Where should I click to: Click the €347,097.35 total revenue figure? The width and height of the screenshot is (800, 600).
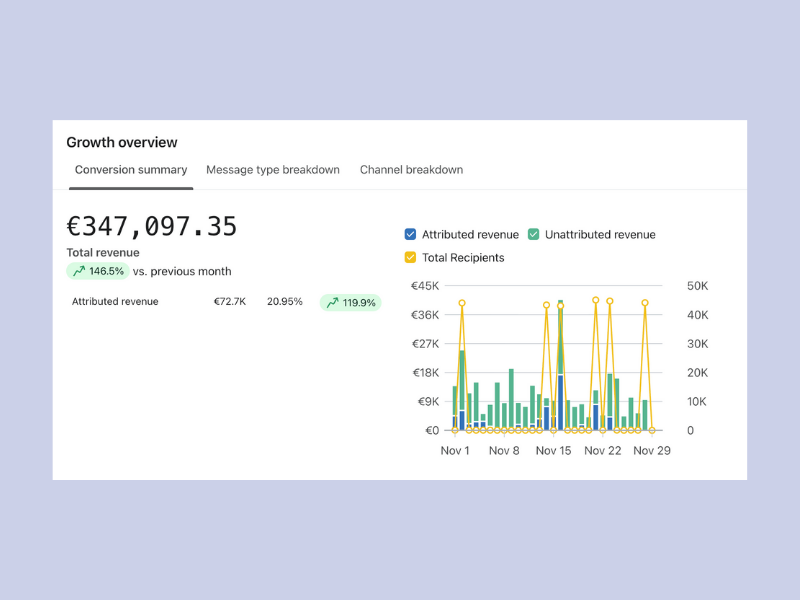[x=152, y=227]
